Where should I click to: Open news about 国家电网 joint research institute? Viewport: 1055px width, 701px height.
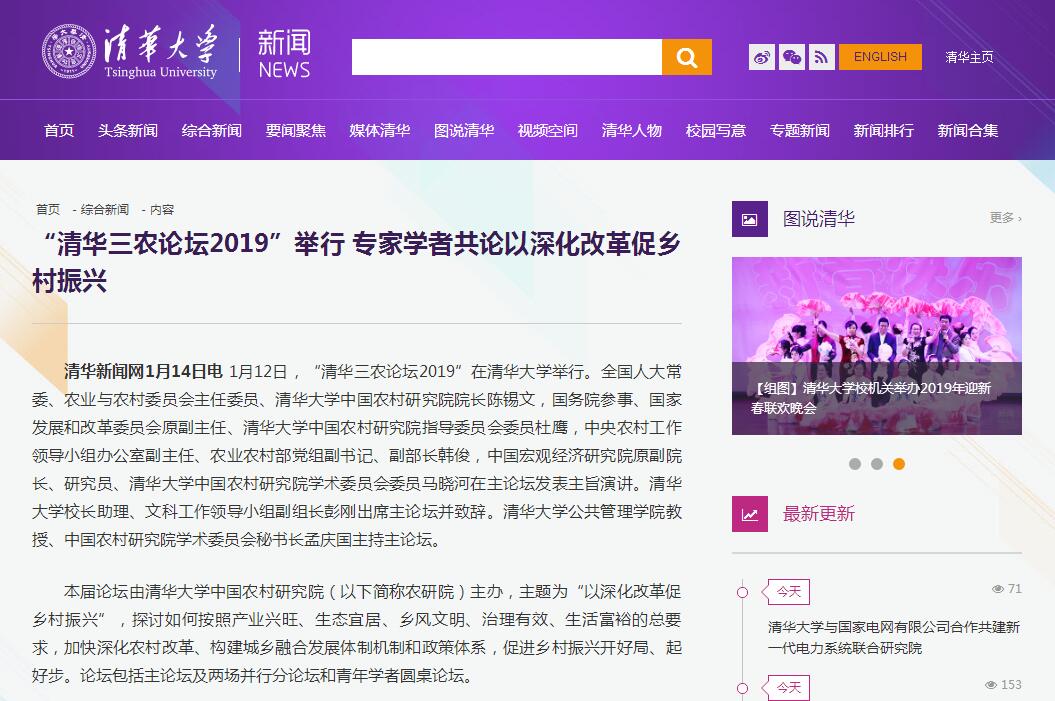894,637
